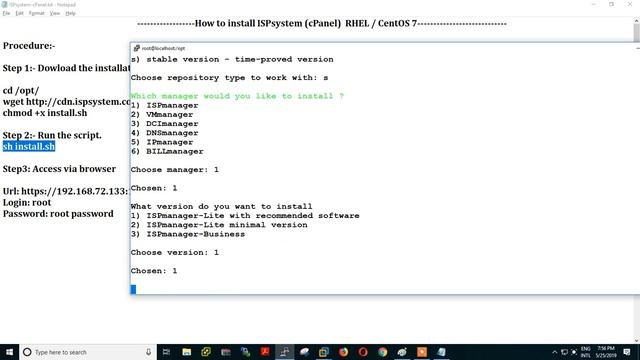Open Task View from the taskbar
The height and width of the screenshot is (360, 640).
tap(166, 352)
